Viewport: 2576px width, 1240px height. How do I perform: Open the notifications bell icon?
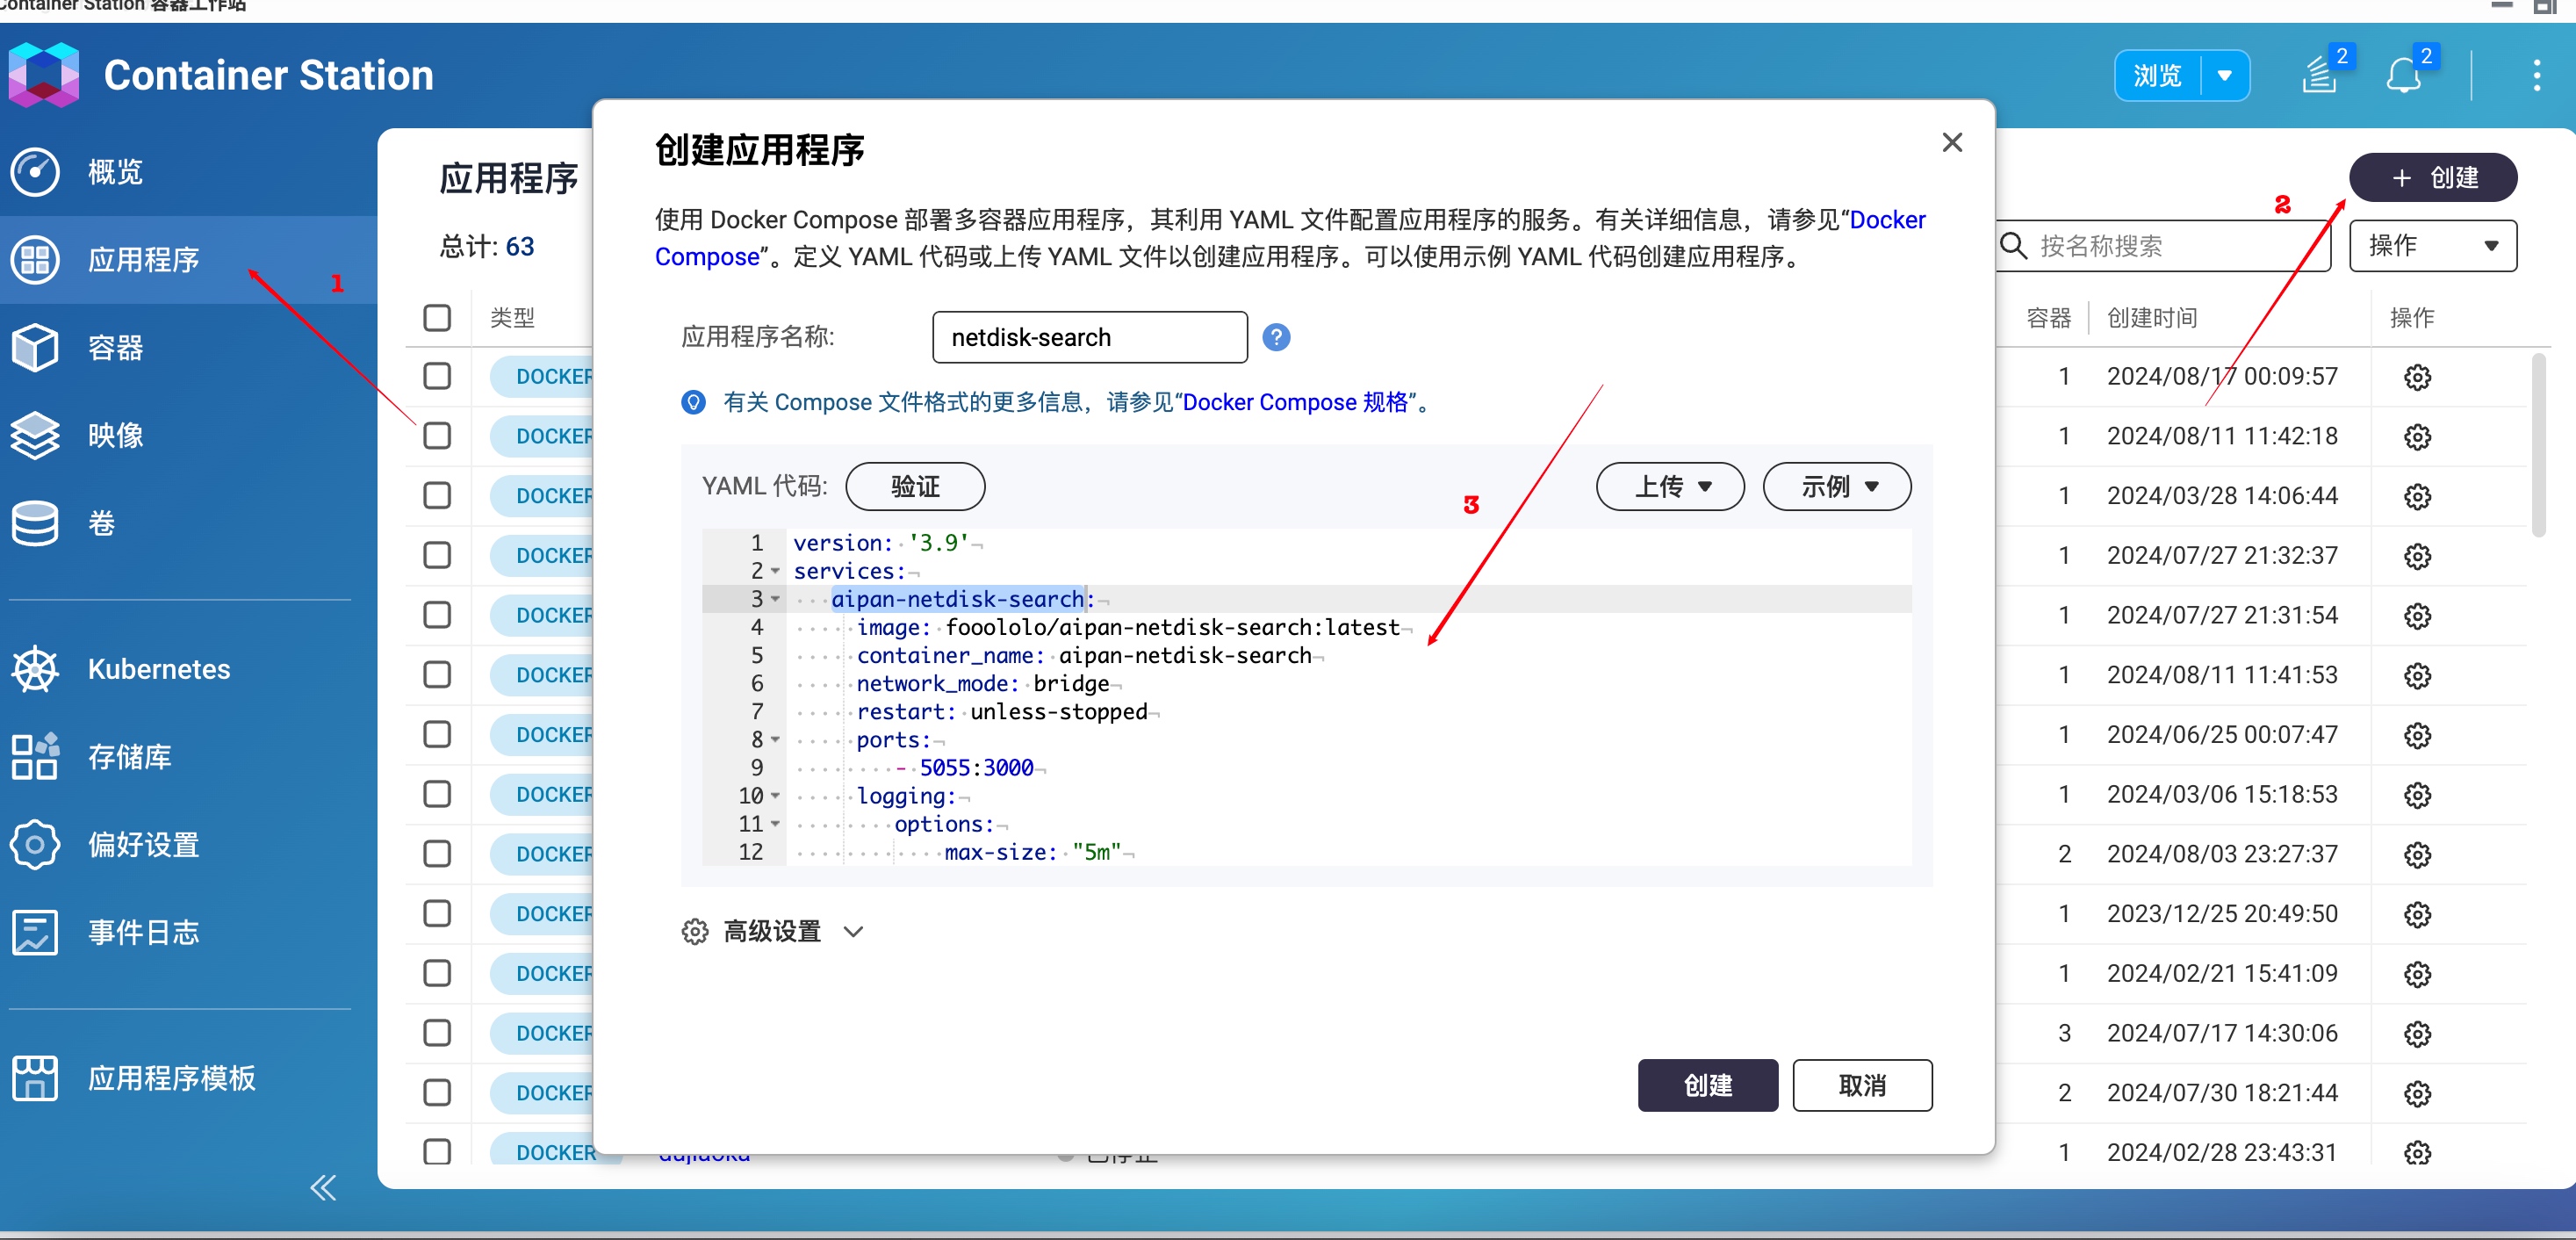(2403, 76)
